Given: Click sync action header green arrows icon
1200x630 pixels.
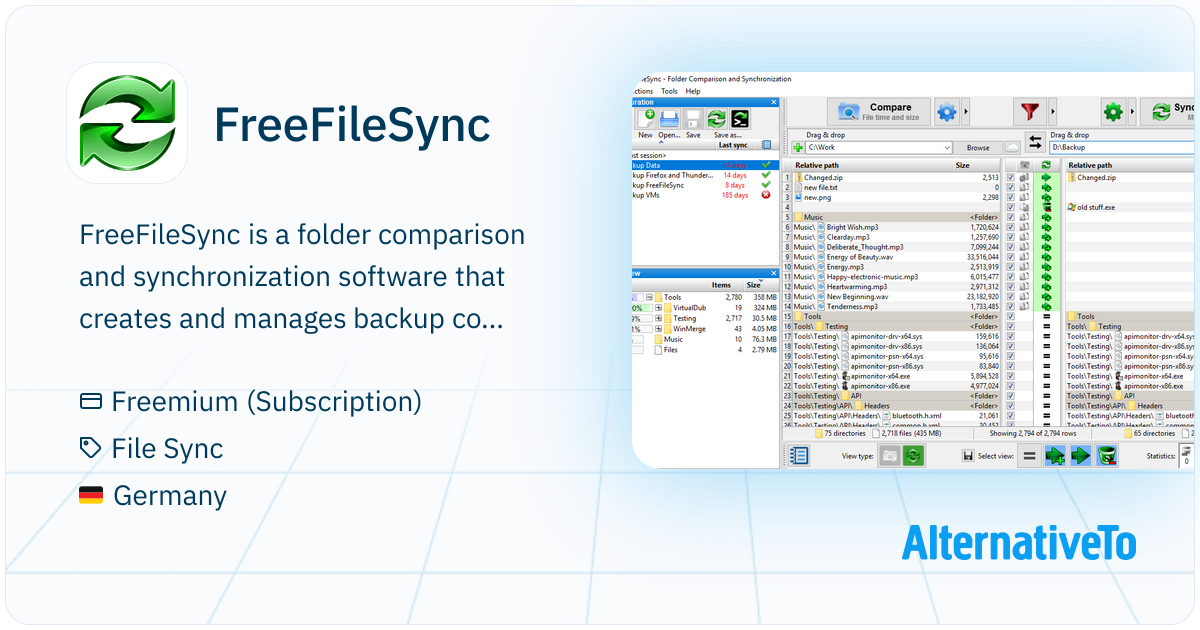Looking at the screenshot, I should point(1047,165).
